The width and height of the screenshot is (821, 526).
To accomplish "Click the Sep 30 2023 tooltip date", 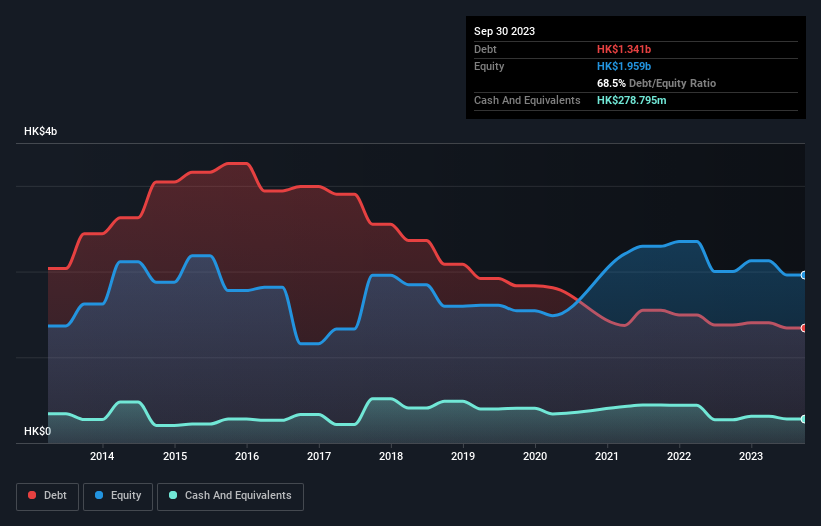I will click(504, 31).
